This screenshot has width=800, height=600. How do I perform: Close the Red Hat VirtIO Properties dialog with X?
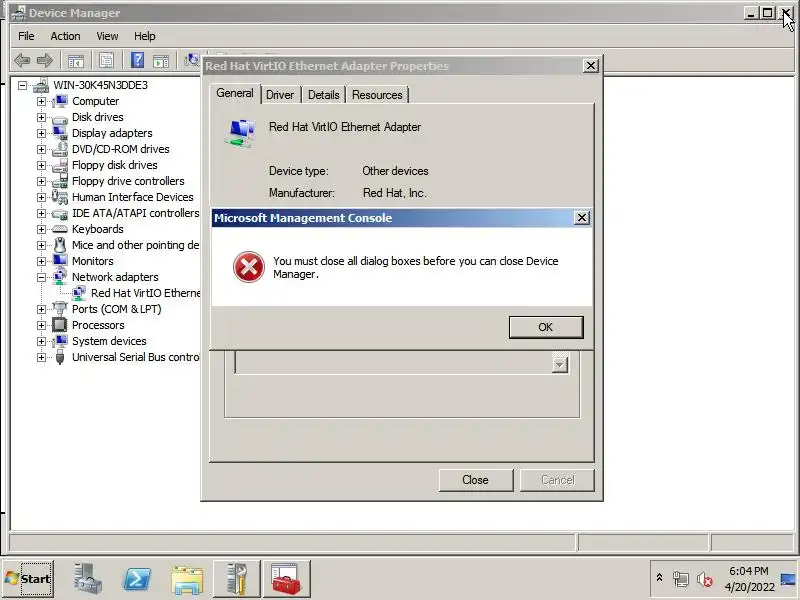tap(591, 66)
